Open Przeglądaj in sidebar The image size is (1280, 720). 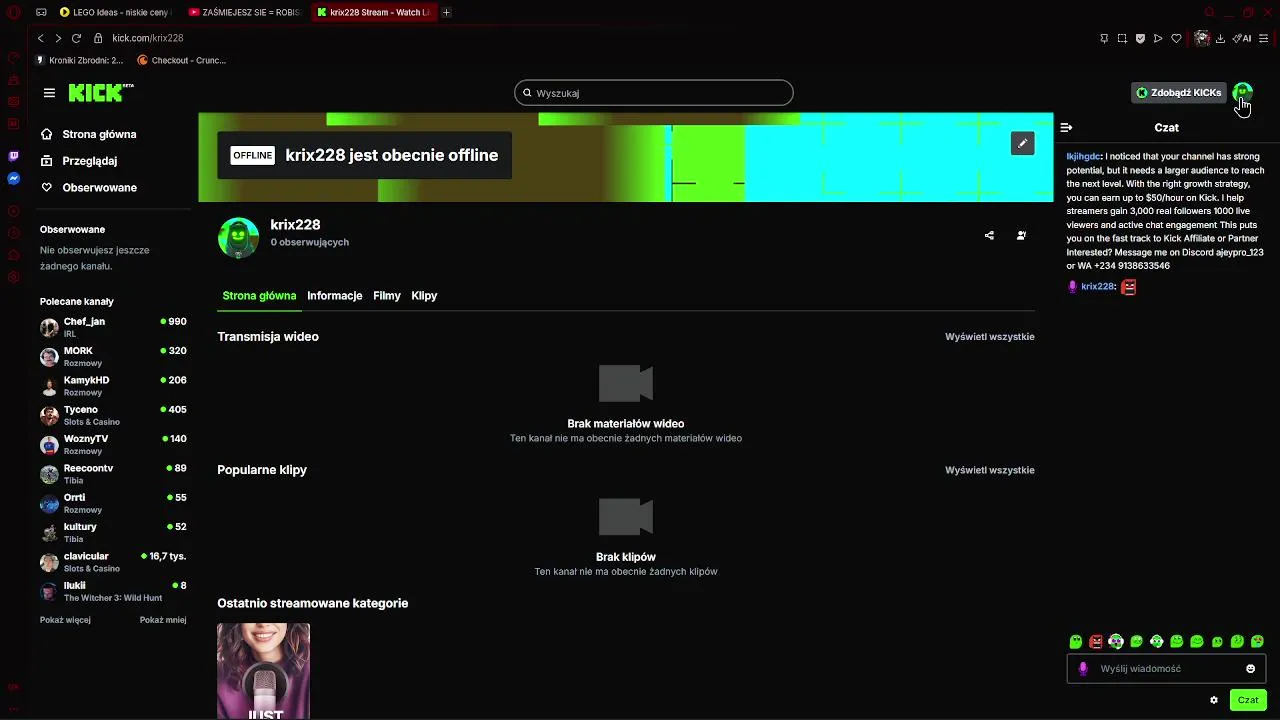[x=79, y=161]
